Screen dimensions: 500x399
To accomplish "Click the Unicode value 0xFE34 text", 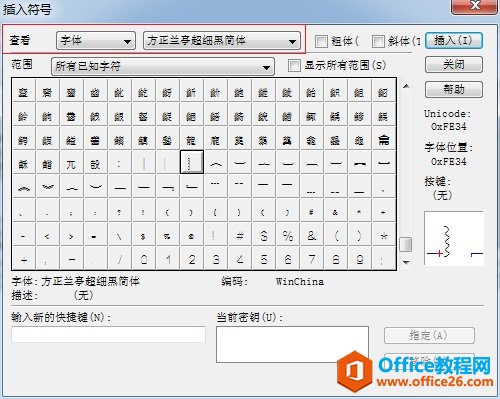I will point(448,126).
